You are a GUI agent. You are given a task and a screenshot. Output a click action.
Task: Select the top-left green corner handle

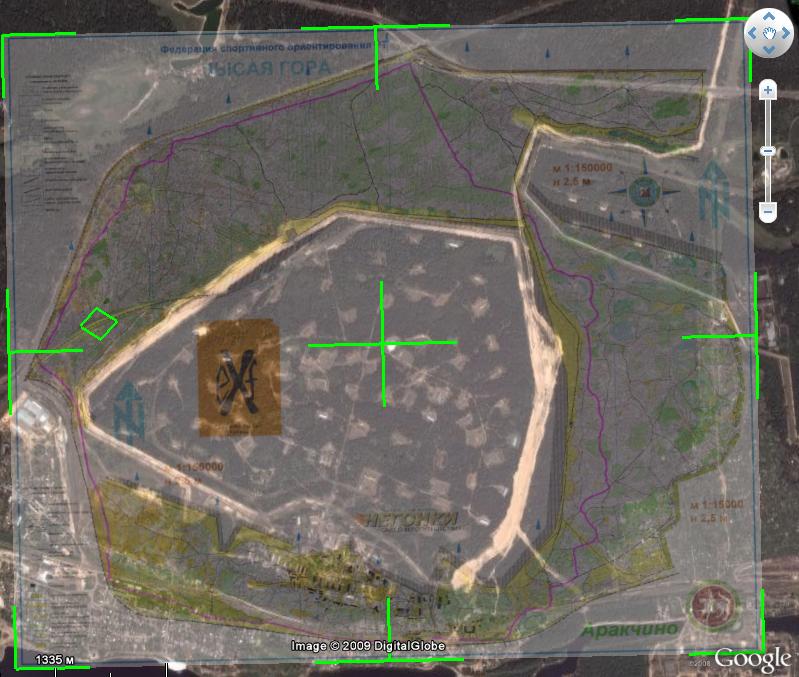[6, 37]
